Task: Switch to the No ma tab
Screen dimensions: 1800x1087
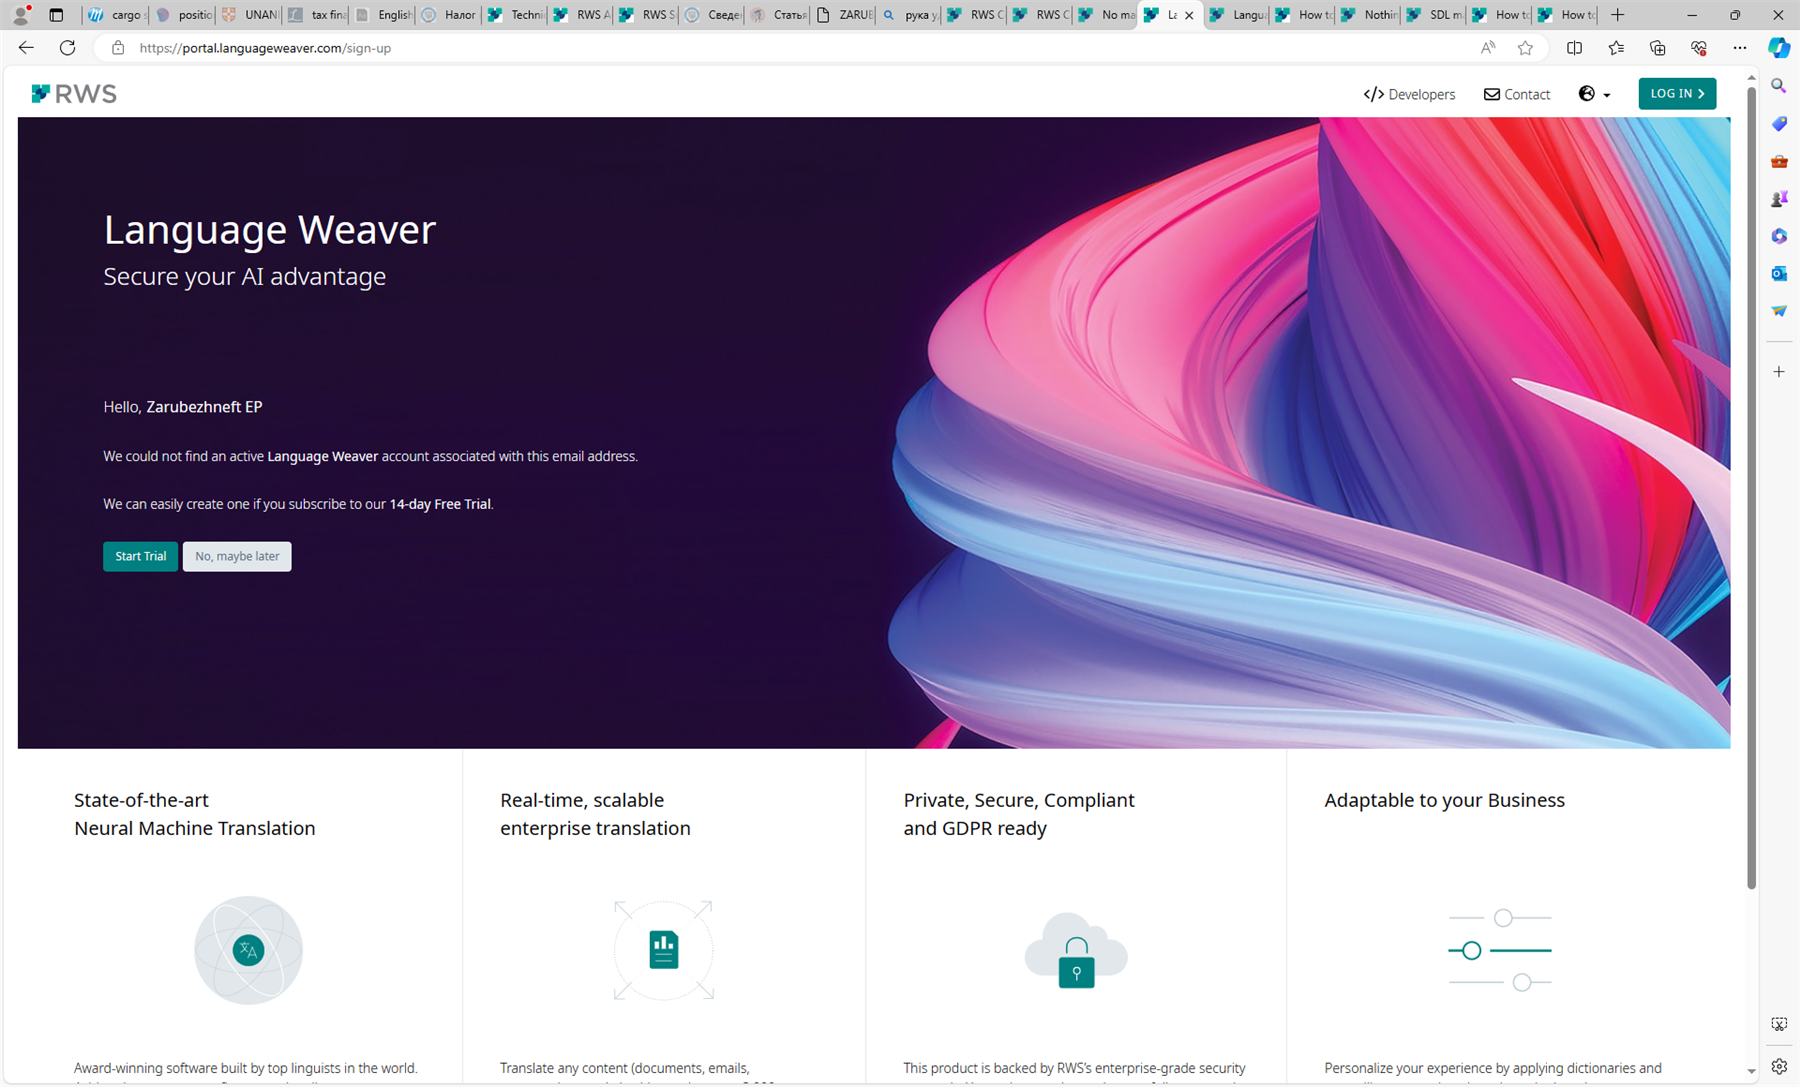Action: [1106, 15]
